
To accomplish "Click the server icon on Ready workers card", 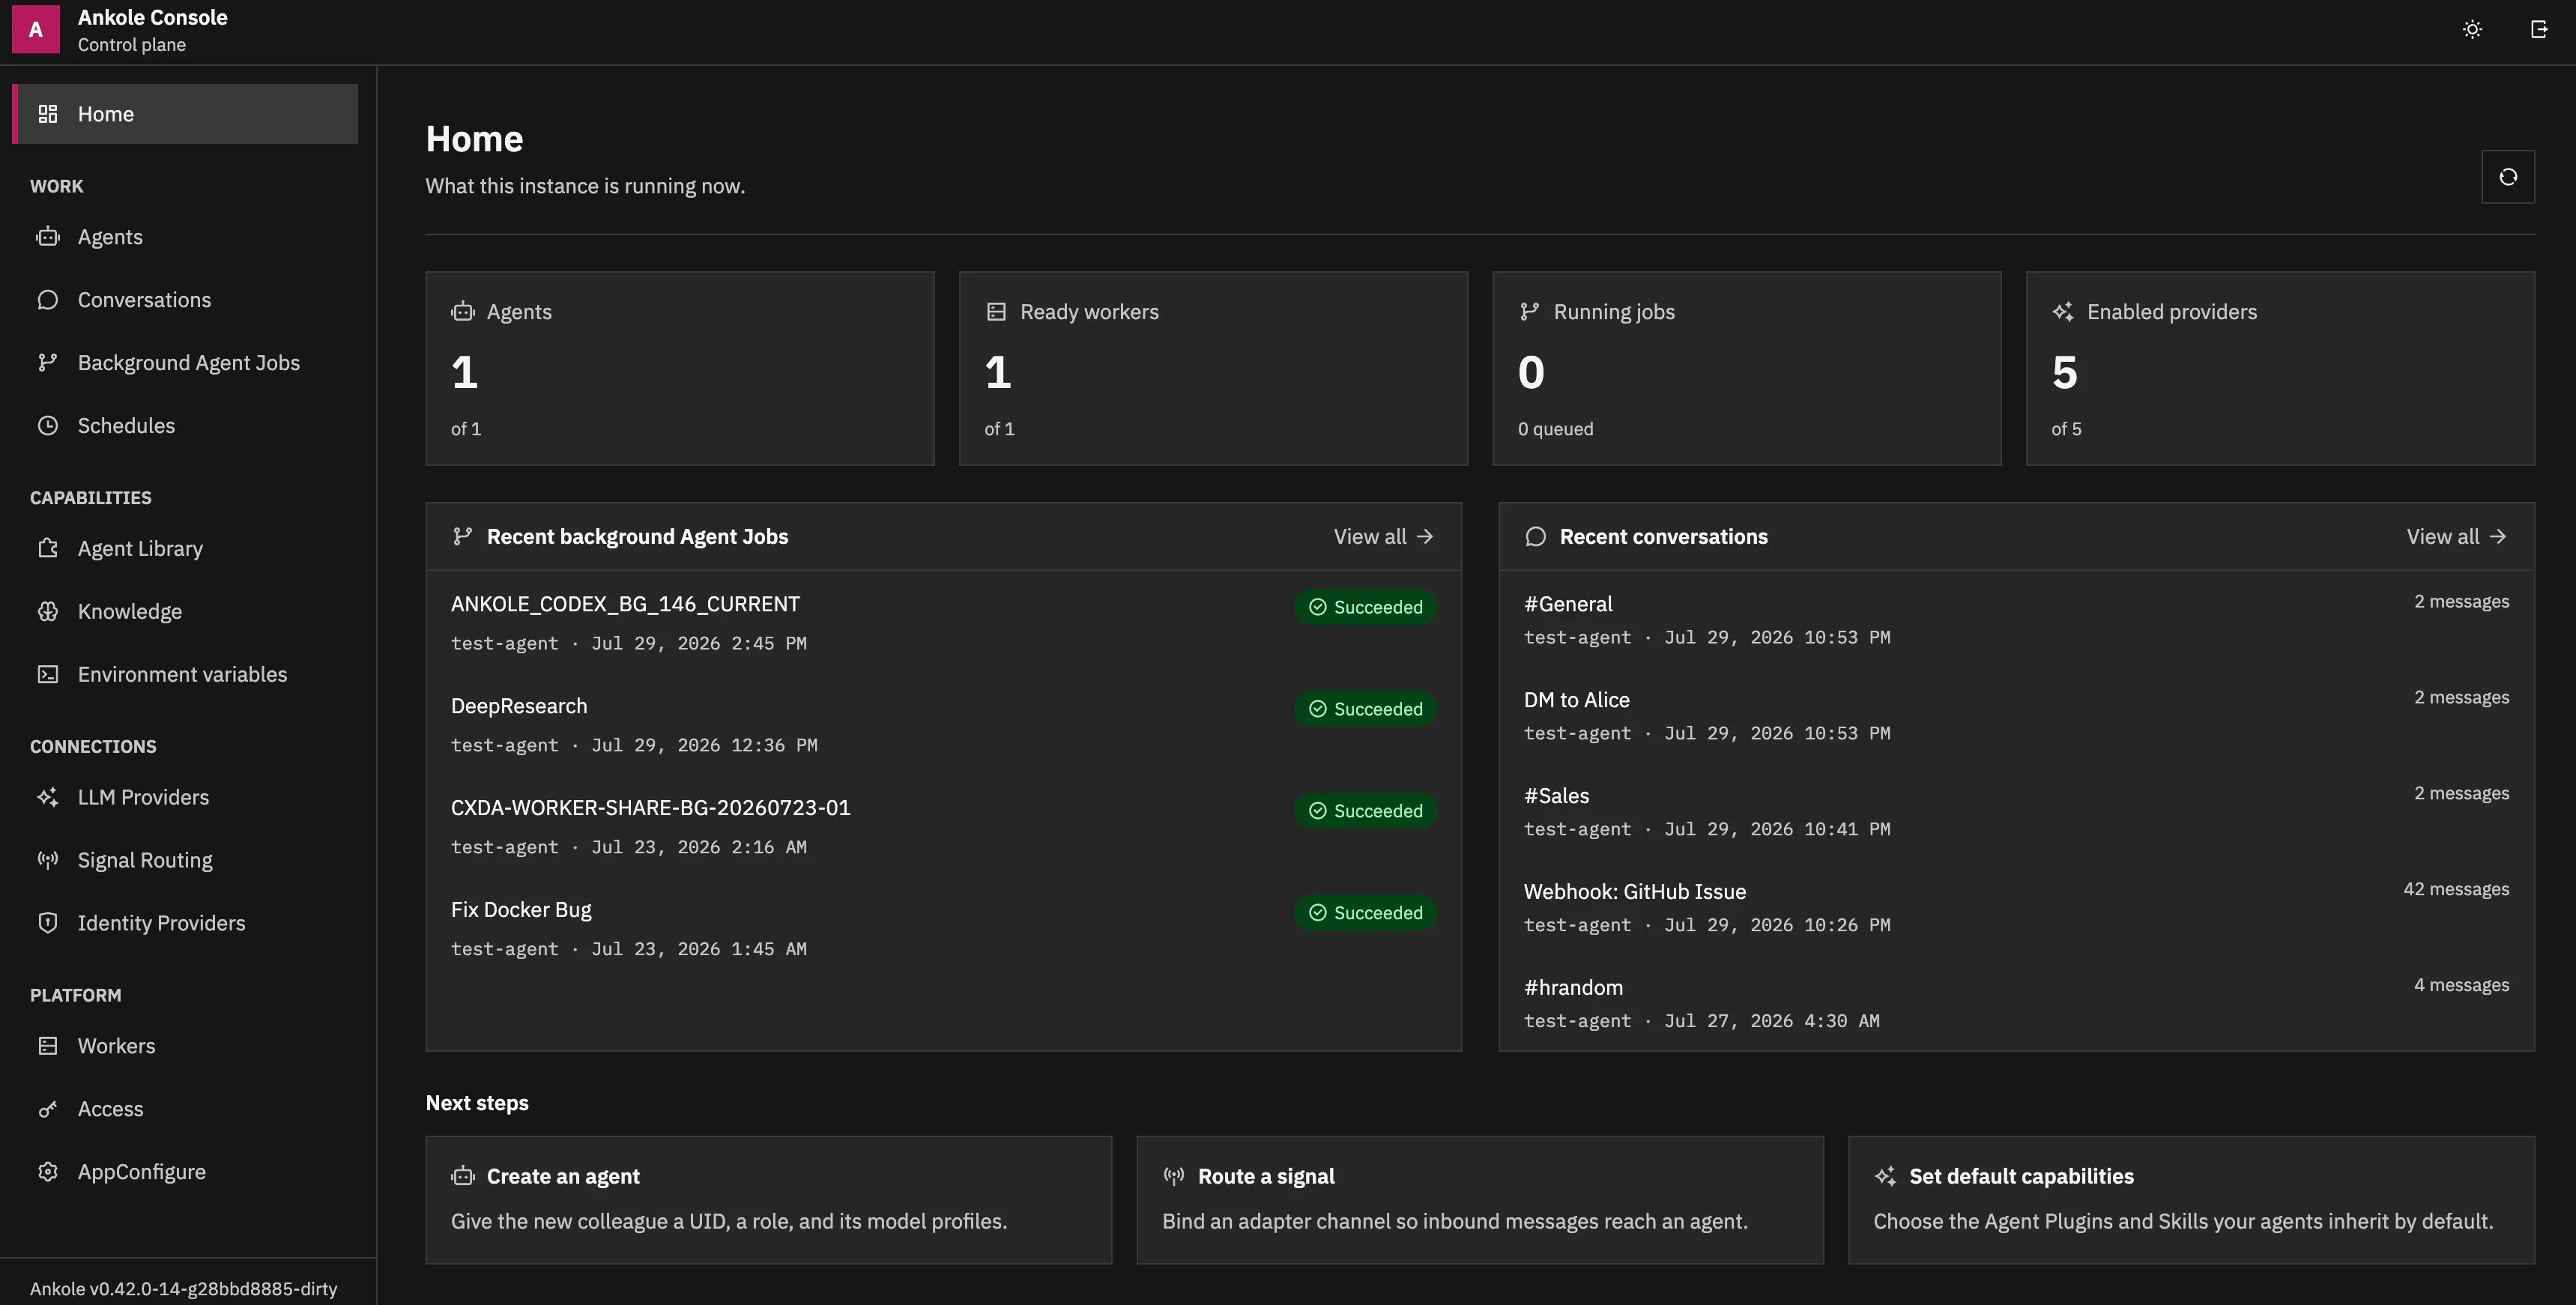I will point(996,312).
